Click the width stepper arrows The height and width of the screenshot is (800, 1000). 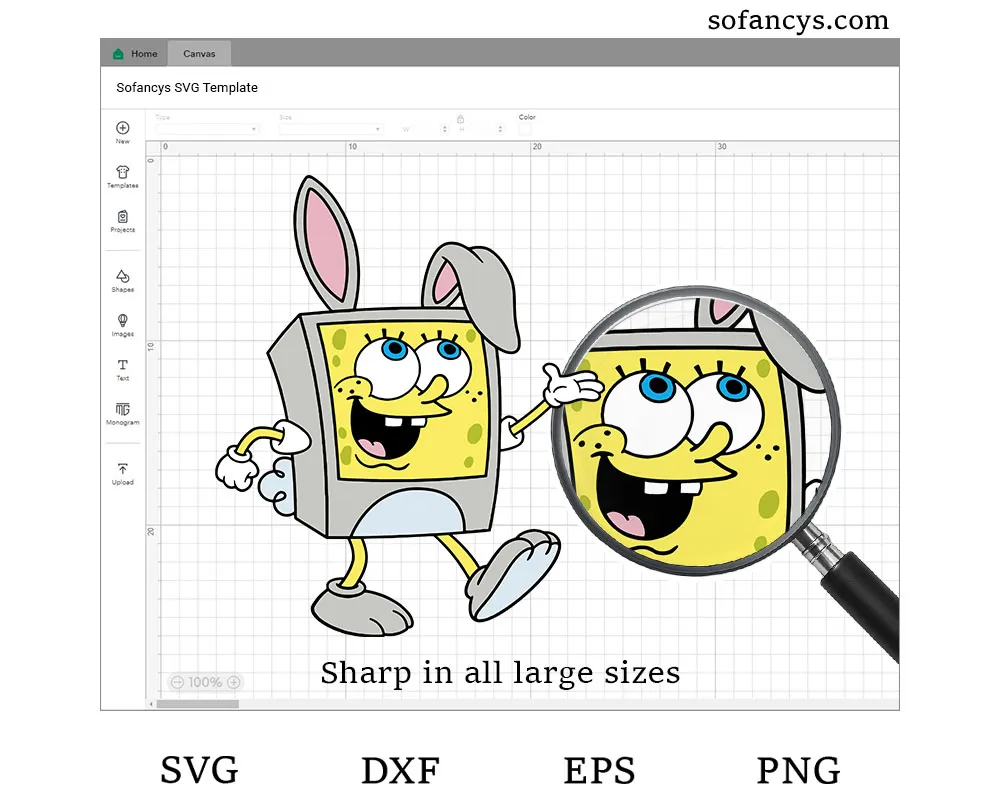[444, 129]
